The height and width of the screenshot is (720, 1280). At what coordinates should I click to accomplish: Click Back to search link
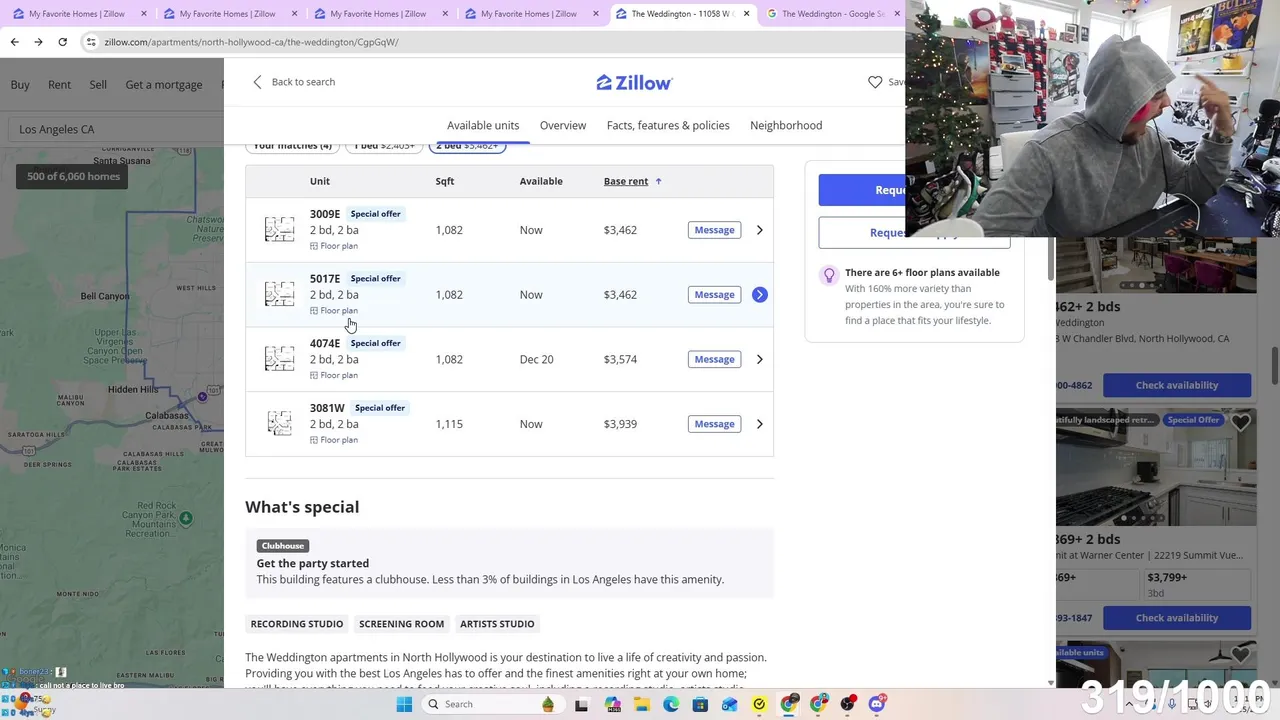[x=294, y=82]
